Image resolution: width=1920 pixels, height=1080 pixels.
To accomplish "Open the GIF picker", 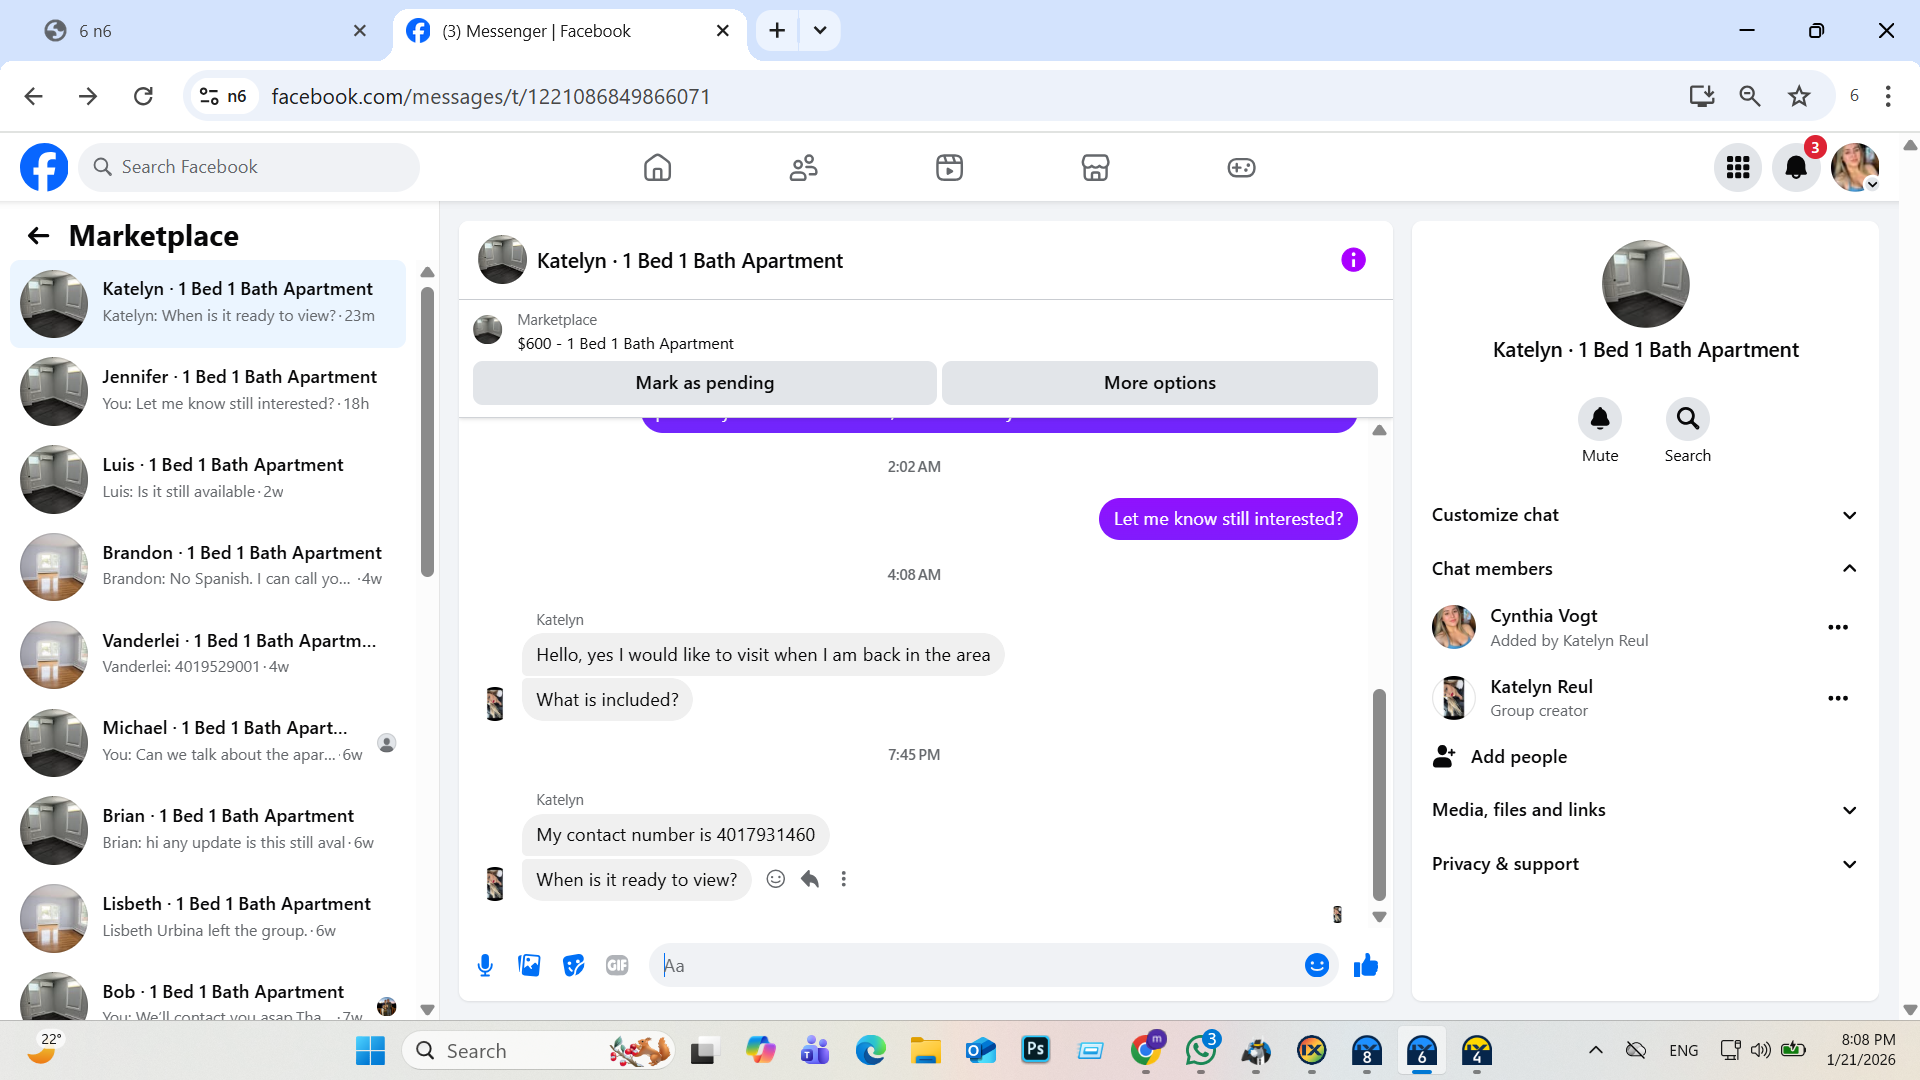I will coord(617,965).
